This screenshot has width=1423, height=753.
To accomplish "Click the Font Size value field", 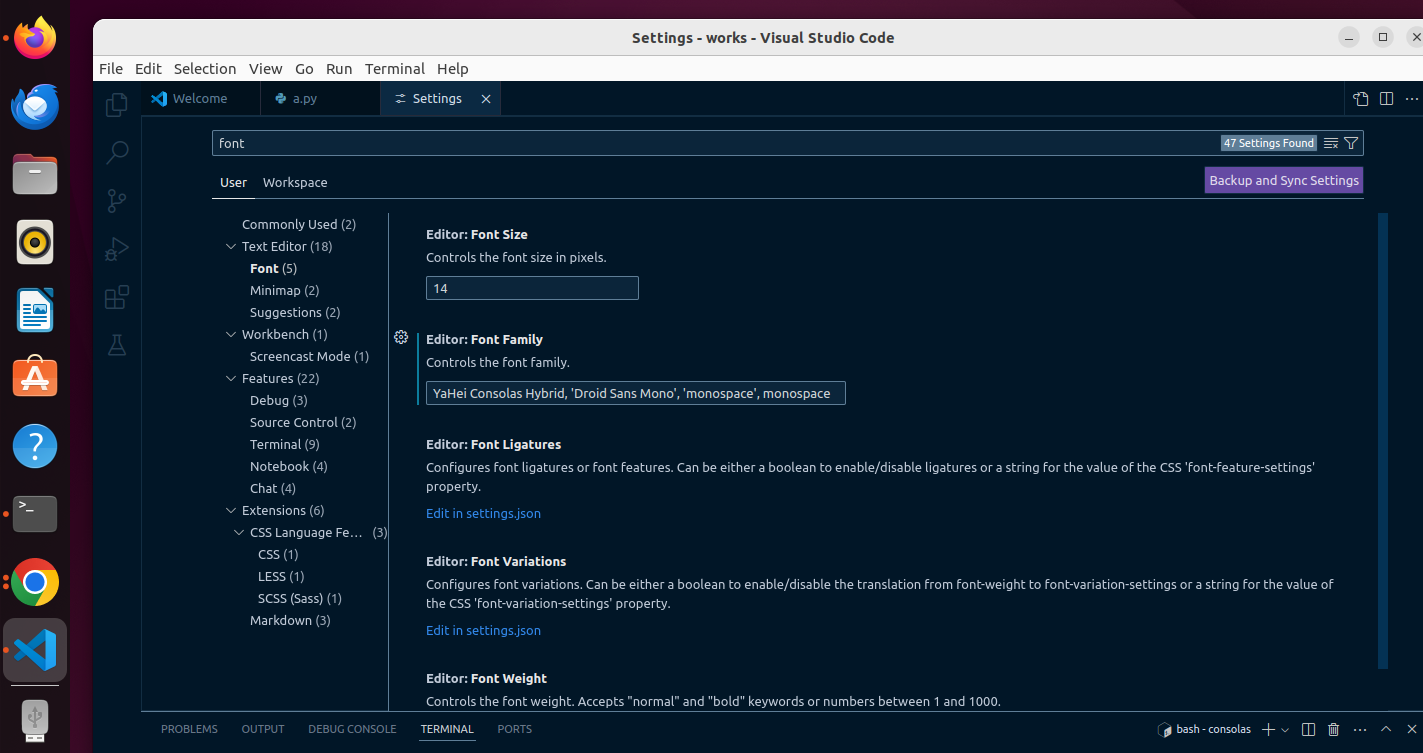I will [x=532, y=288].
